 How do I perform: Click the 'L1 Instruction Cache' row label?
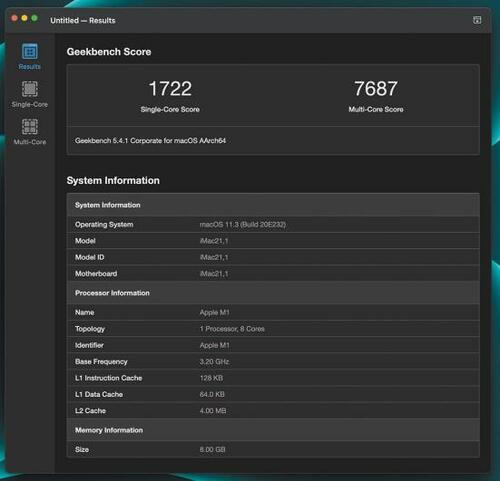[x=109, y=378]
